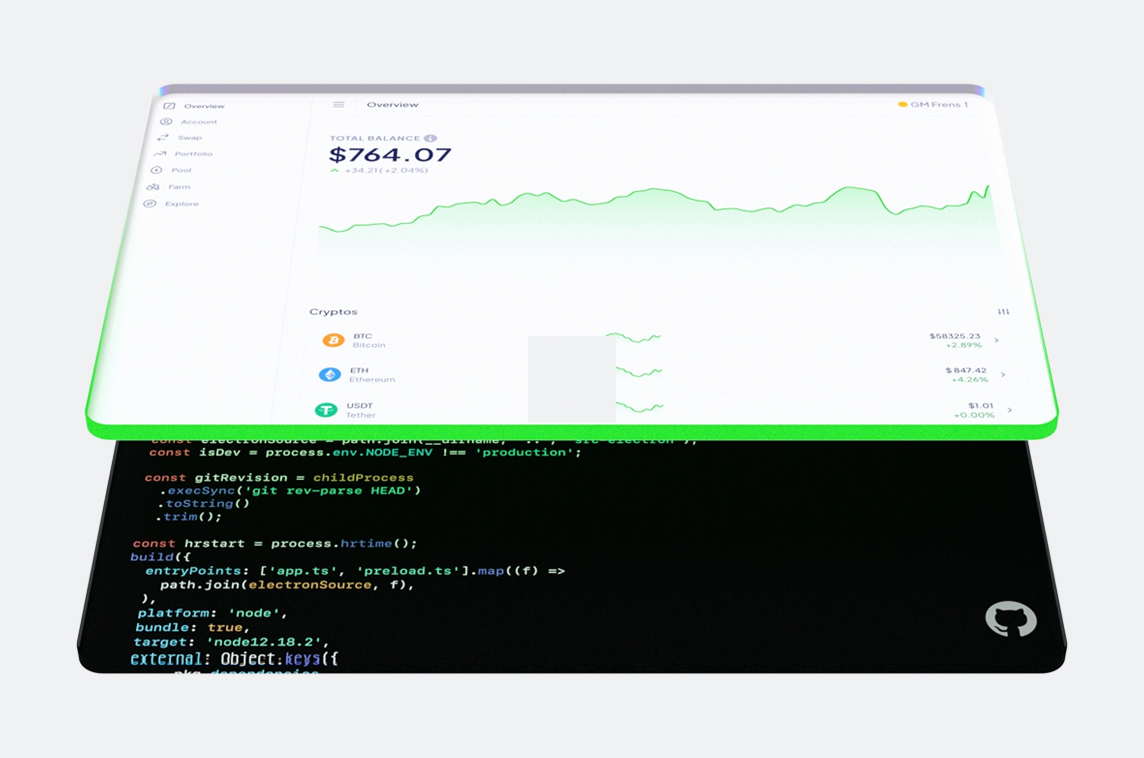
Task: Click the TOTAL BALANCE label
Action: pos(375,138)
